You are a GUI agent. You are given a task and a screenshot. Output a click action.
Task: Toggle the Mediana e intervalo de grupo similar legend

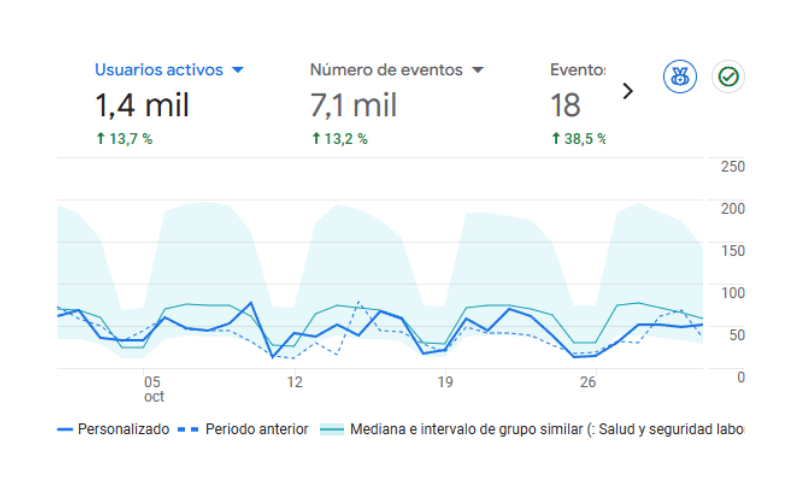coord(546,429)
